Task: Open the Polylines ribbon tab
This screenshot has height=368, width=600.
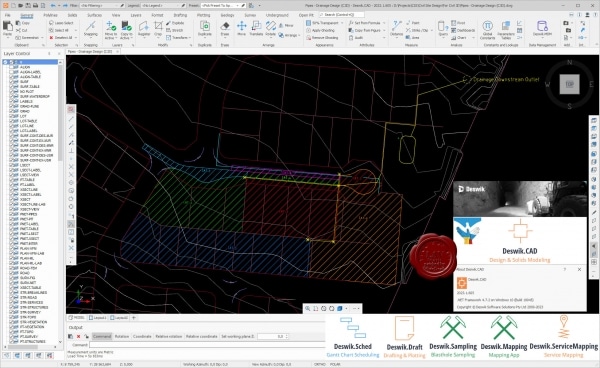Action: pos(50,15)
